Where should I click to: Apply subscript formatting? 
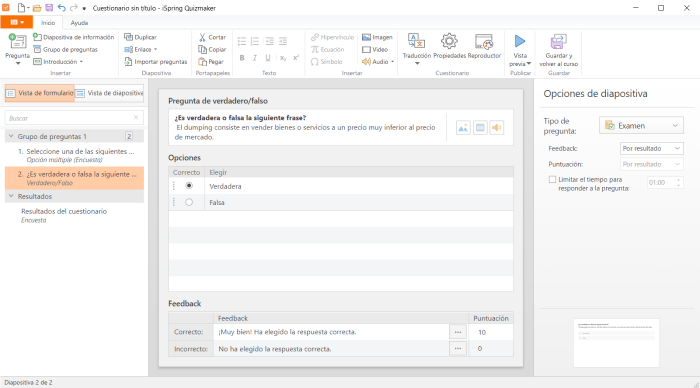click(283, 58)
